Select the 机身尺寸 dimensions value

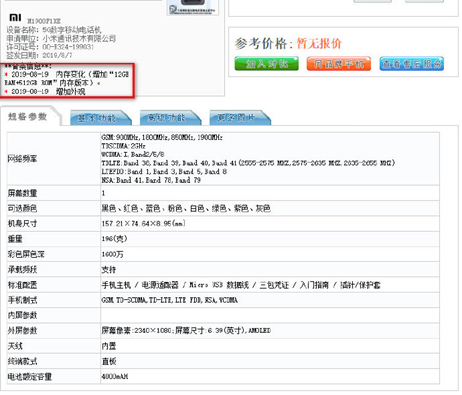pyautogui.click(x=143, y=224)
